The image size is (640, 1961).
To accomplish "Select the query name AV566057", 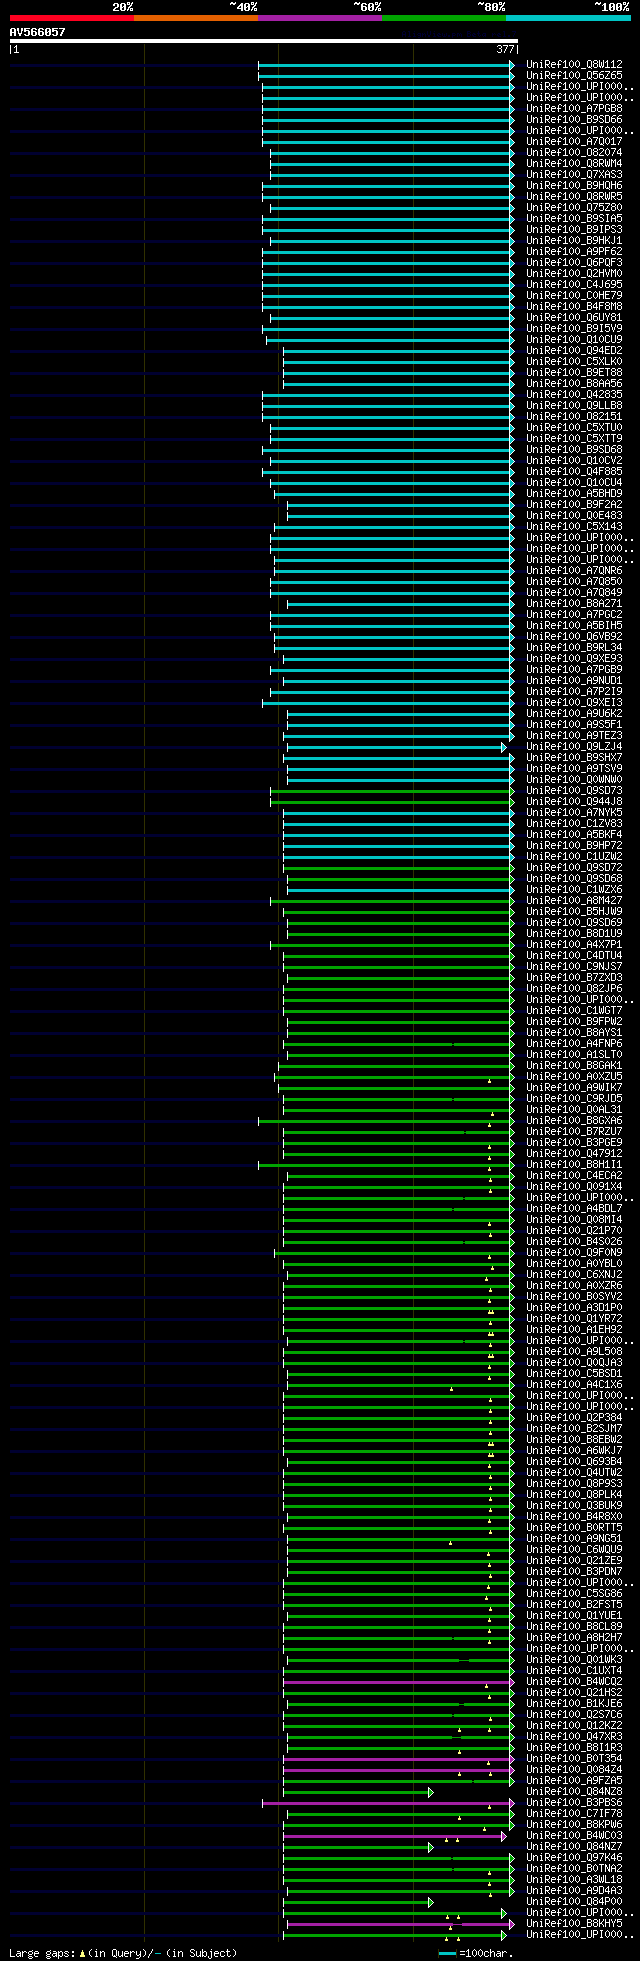I will click(38, 32).
